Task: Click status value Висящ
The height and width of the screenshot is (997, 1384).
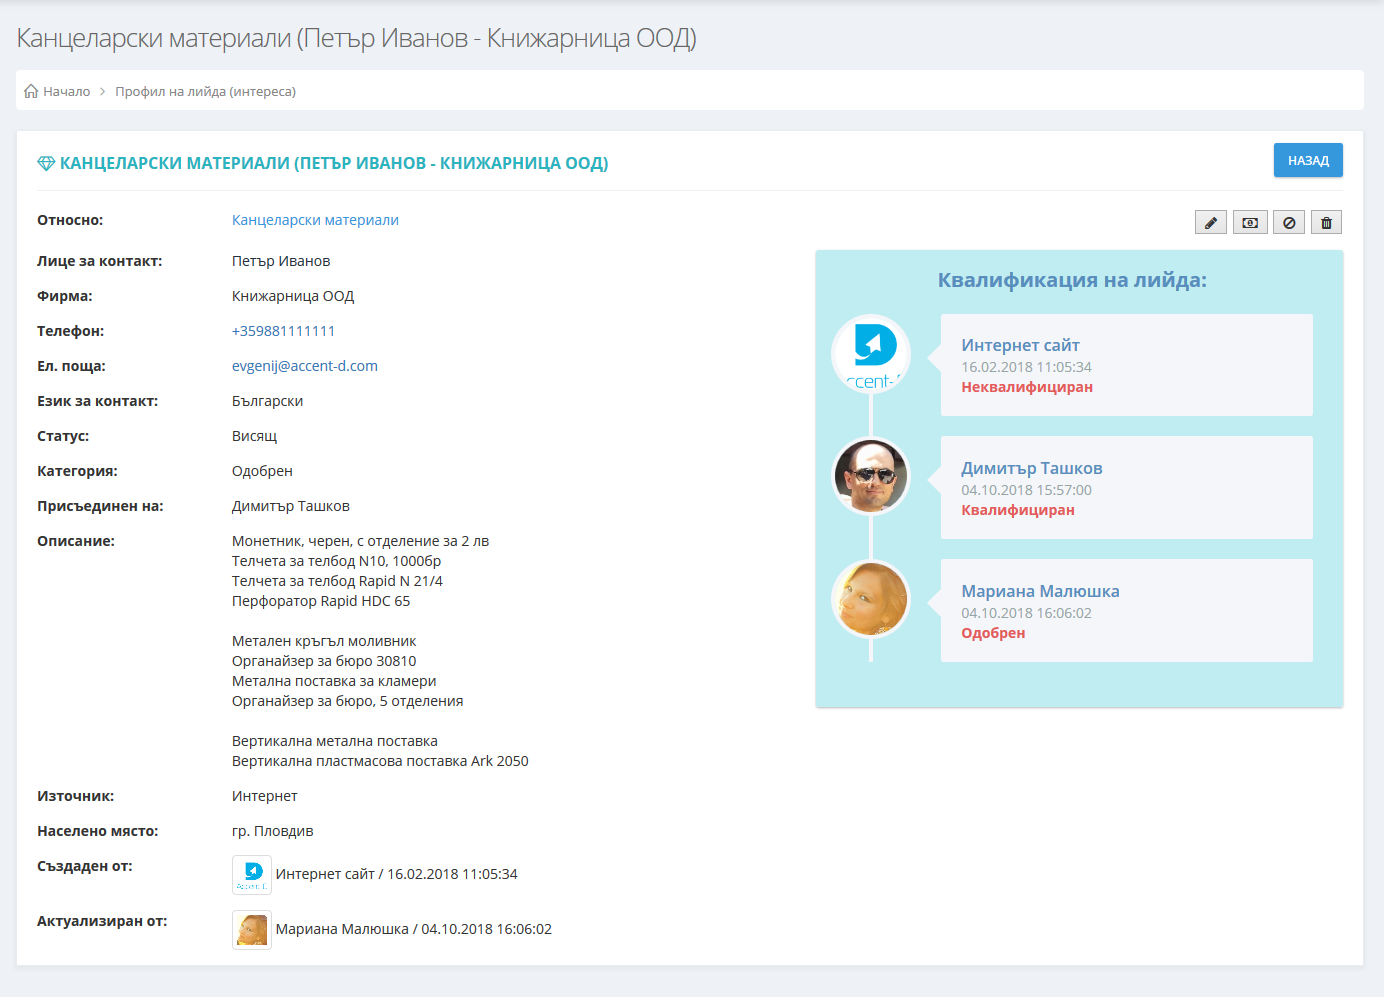Action: (254, 436)
